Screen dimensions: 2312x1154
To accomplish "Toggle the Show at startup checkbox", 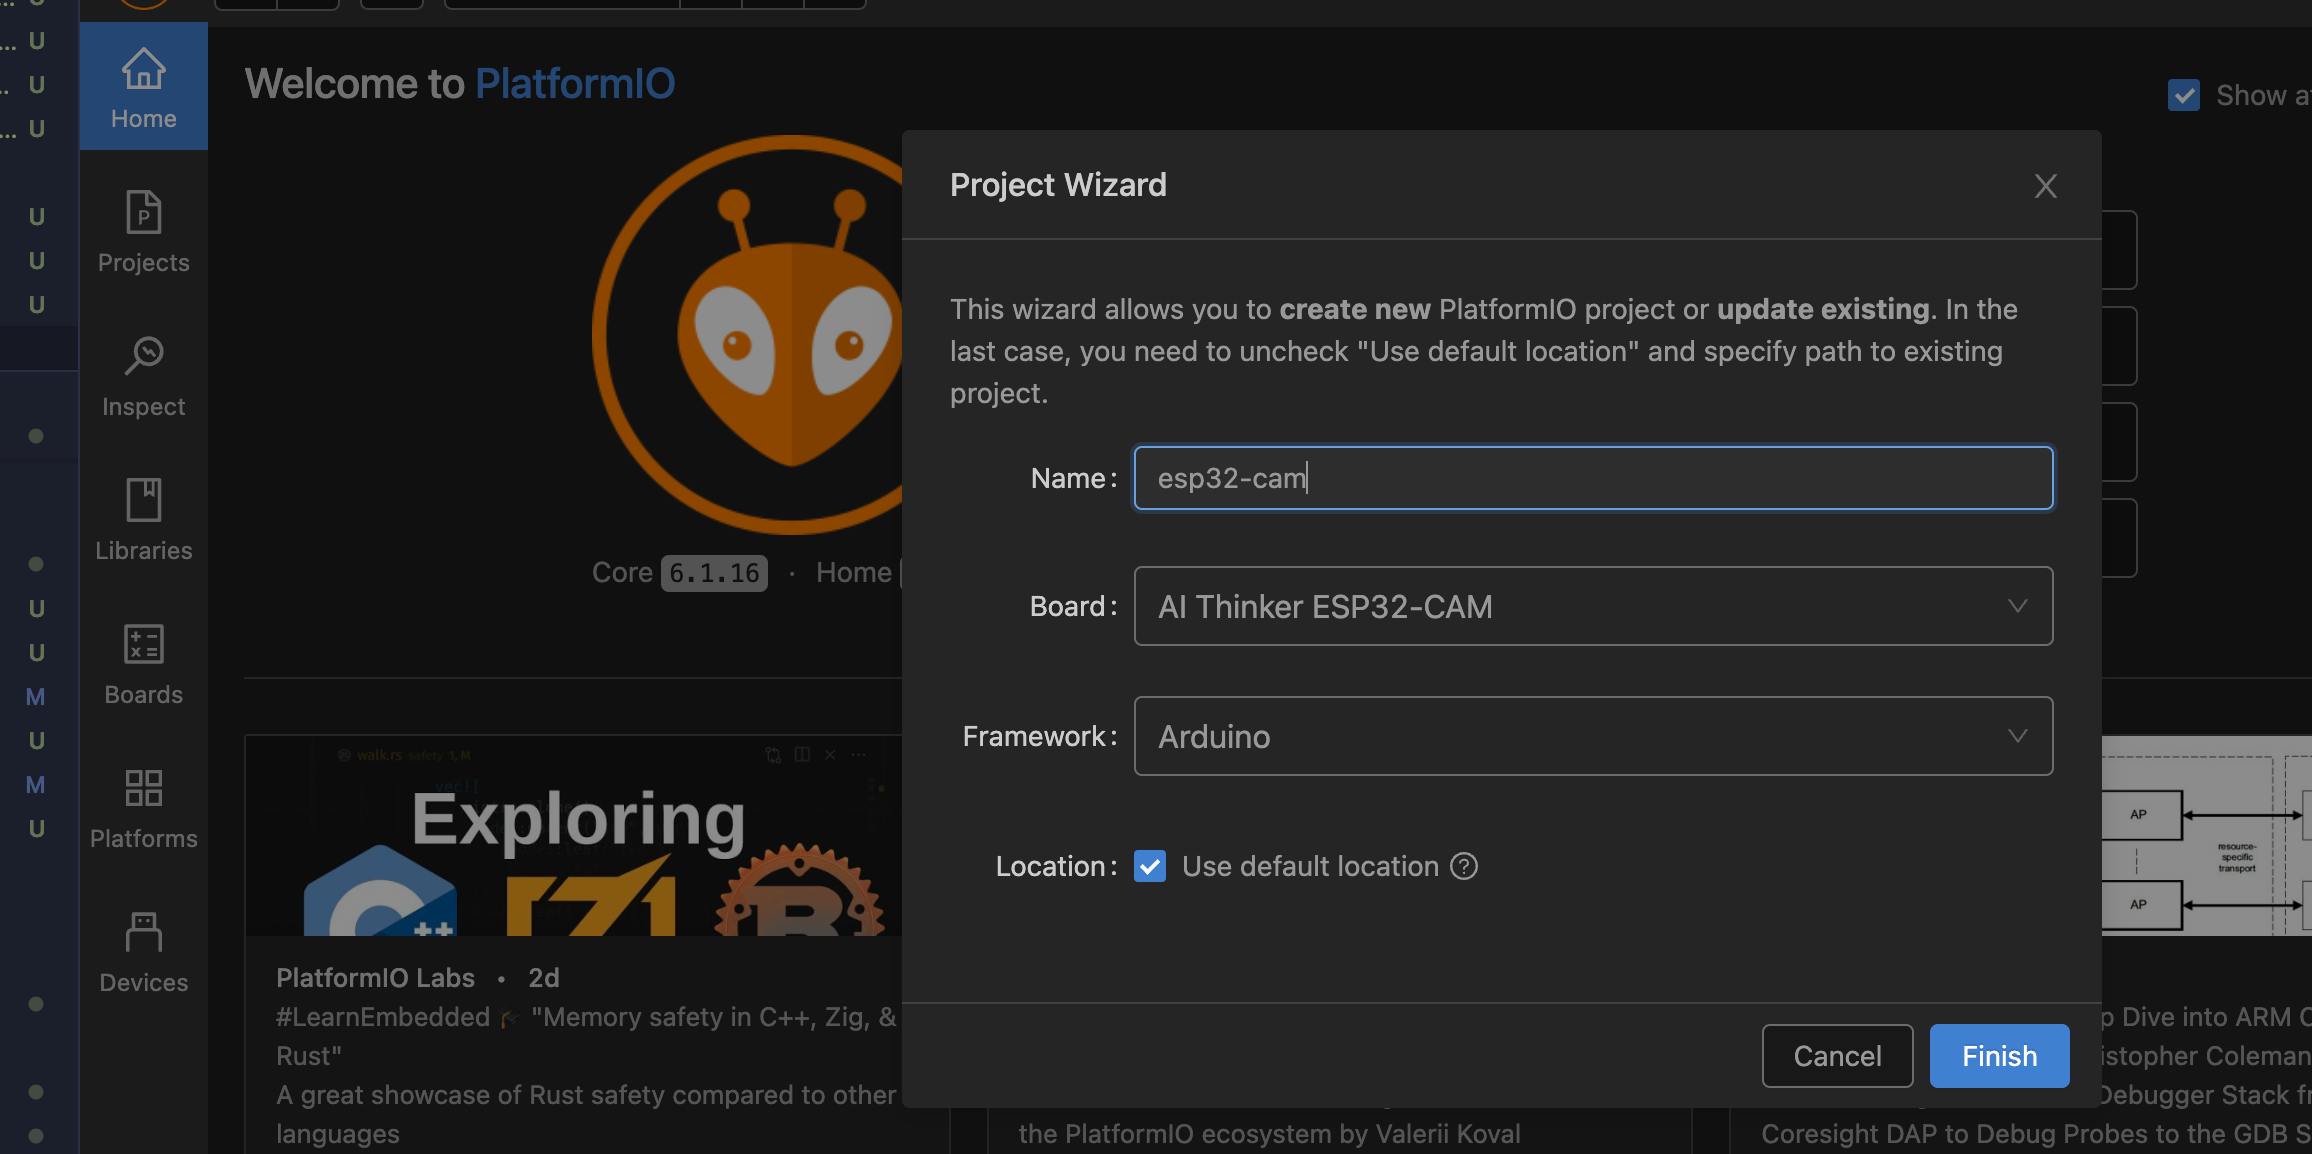I will (x=2183, y=96).
